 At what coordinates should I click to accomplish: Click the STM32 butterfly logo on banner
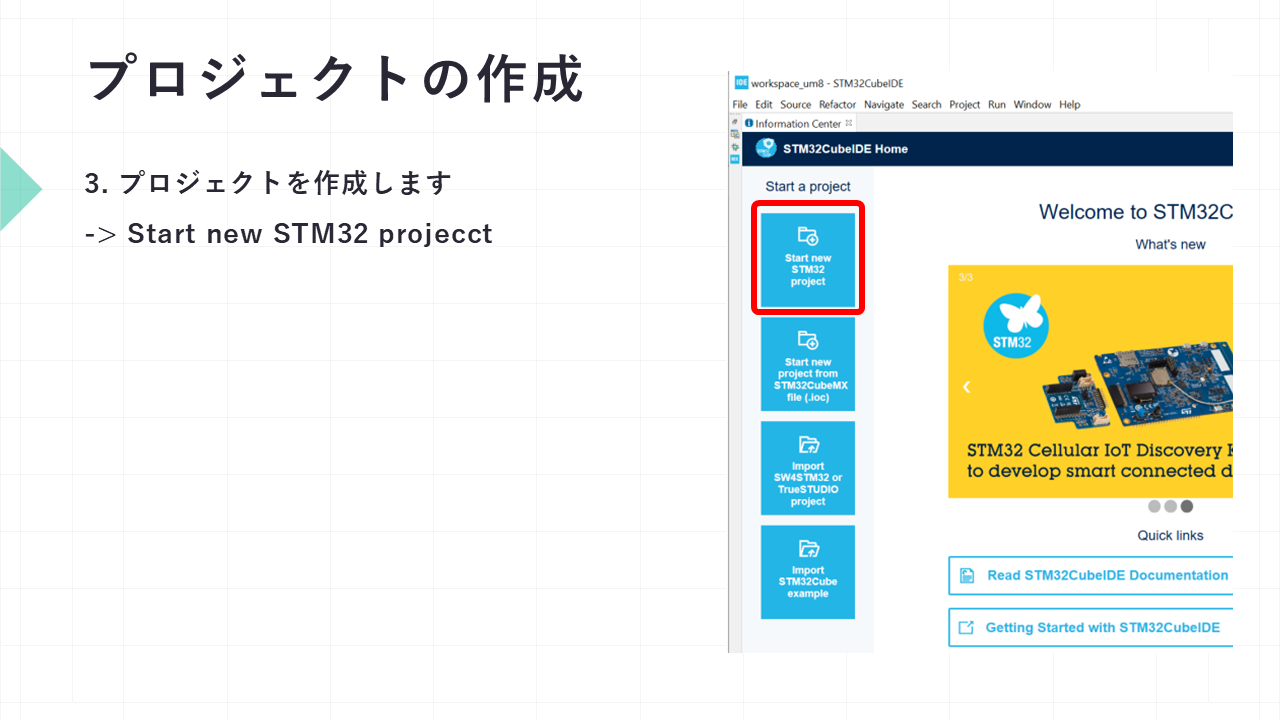1015,326
